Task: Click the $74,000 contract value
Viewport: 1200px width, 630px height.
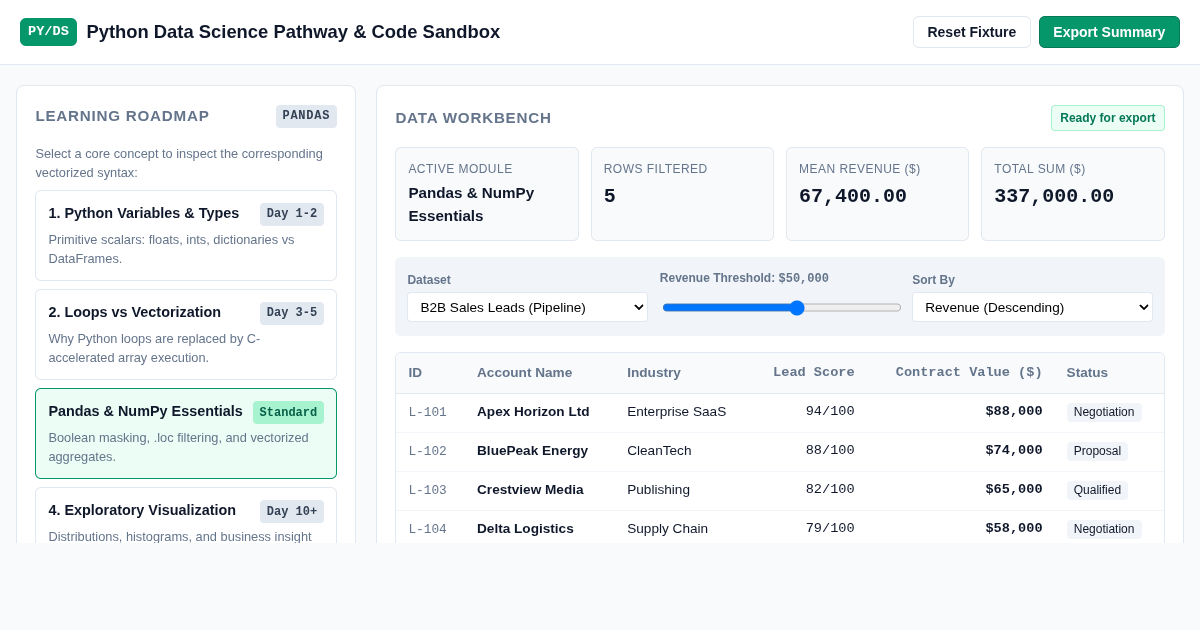Action: tap(1014, 450)
